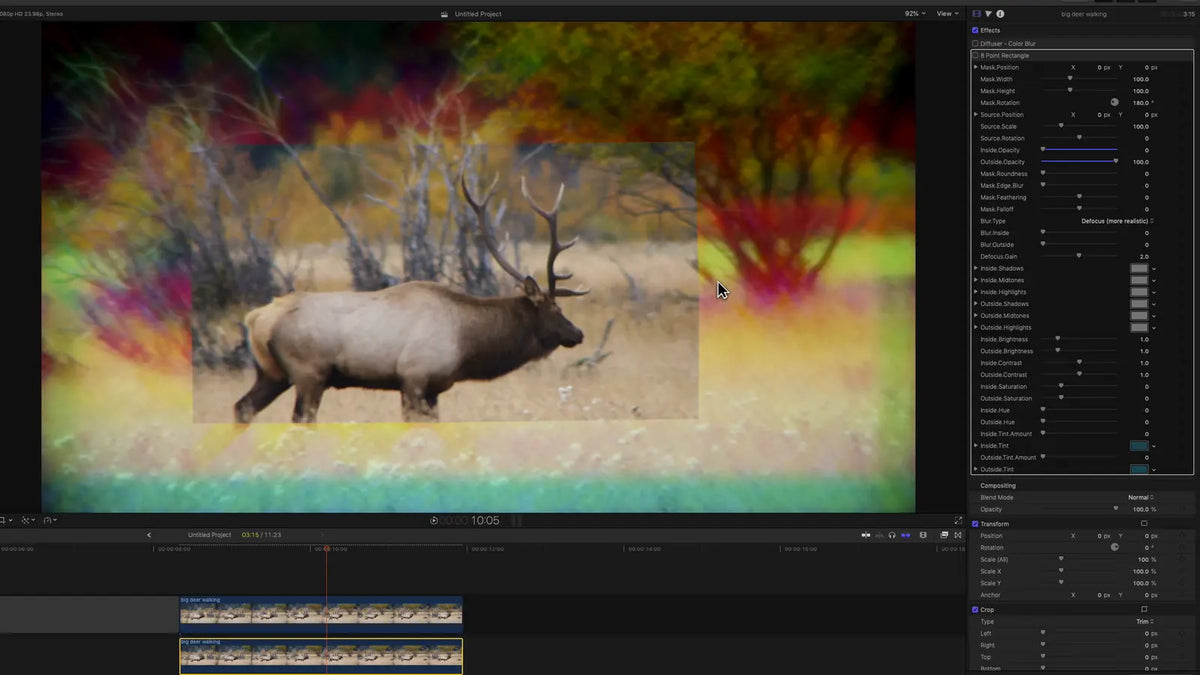This screenshot has height=675, width=1200.
Task: Activate Crop onscreen controls icon
Action: [x=1144, y=609]
